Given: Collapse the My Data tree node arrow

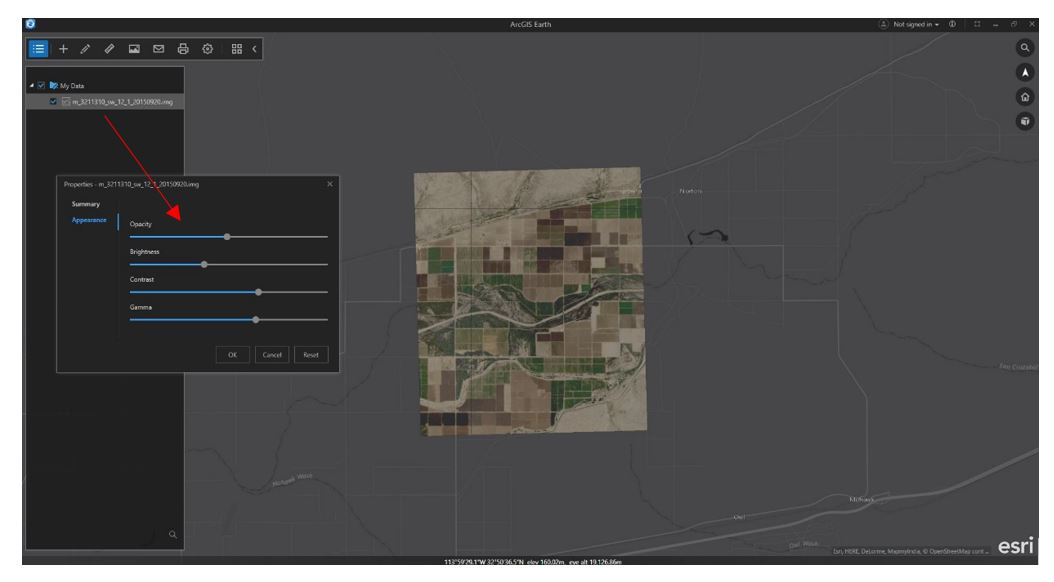Looking at the screenshot, I should click(x=32, y=86).
